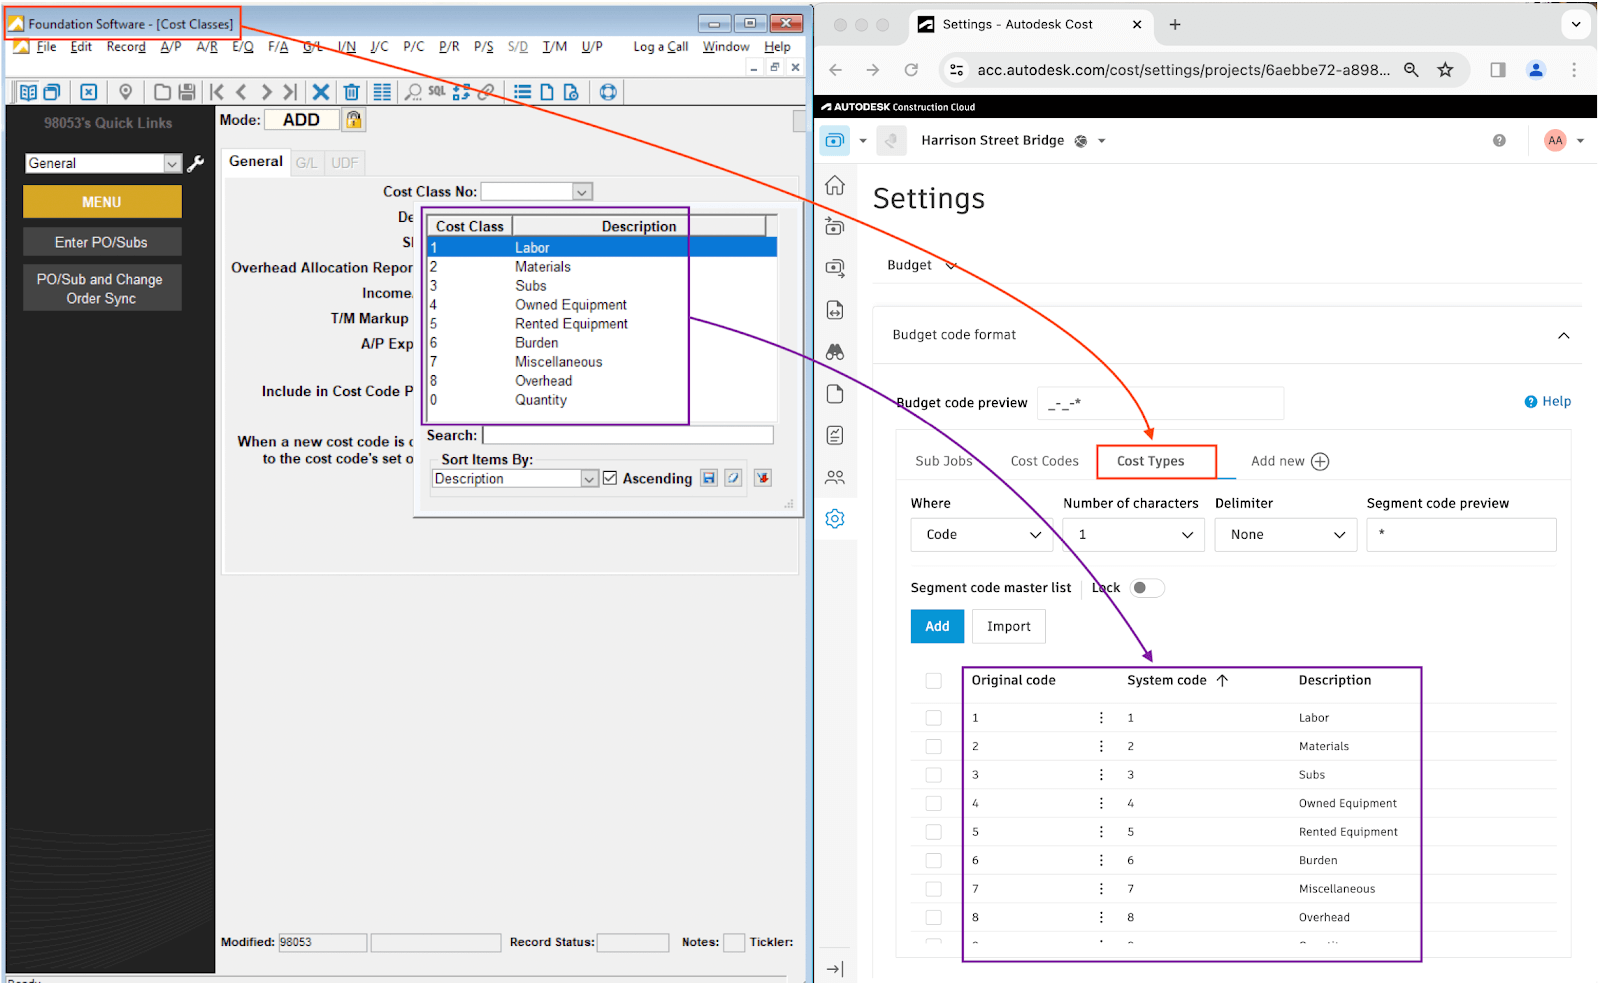Toggle the Ascending checkbox
Viewport: 1600px width, 985px height.
(610, 478)
